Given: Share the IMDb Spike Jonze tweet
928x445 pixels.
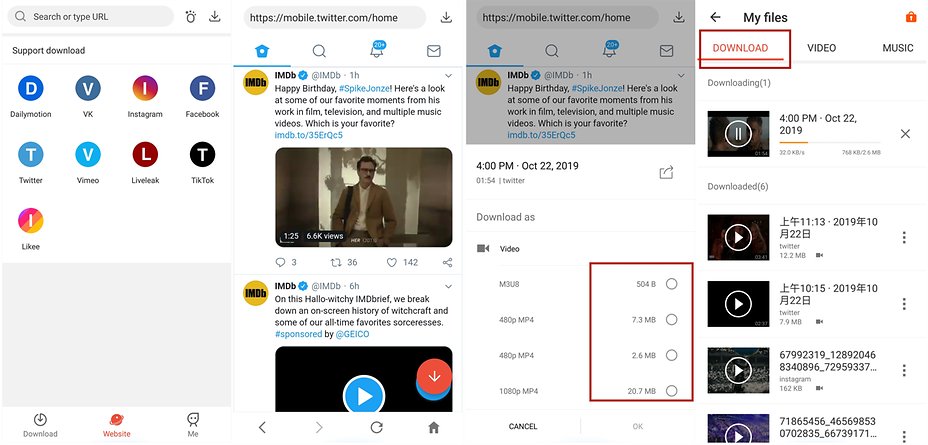Looking at the screenshot, I should pyautogui.click(x=447, y=262).
